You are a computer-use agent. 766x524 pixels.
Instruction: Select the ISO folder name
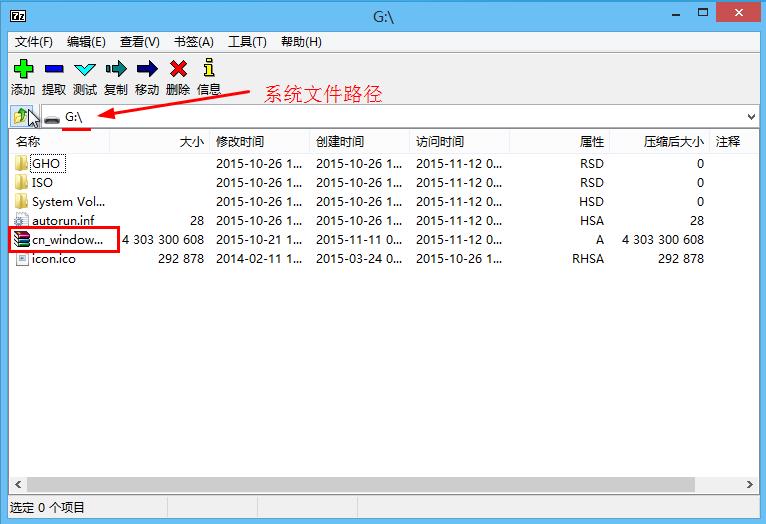(42, 182)
